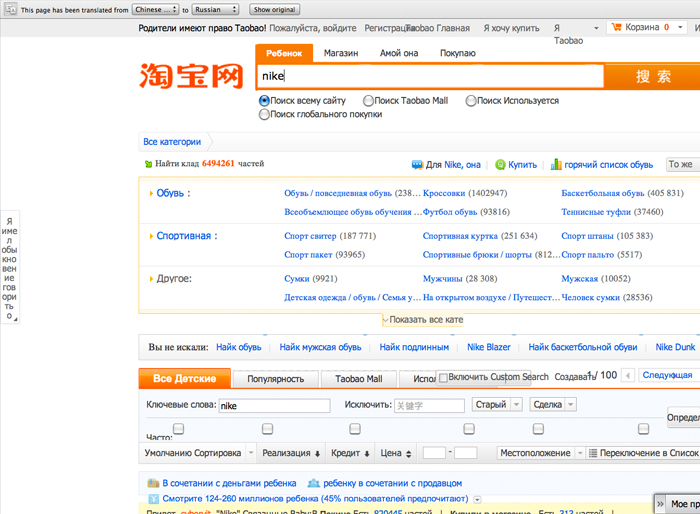Screen dimensions: 700x514
Task: Expand the Другое category arrow
Action: click(151, 279)
